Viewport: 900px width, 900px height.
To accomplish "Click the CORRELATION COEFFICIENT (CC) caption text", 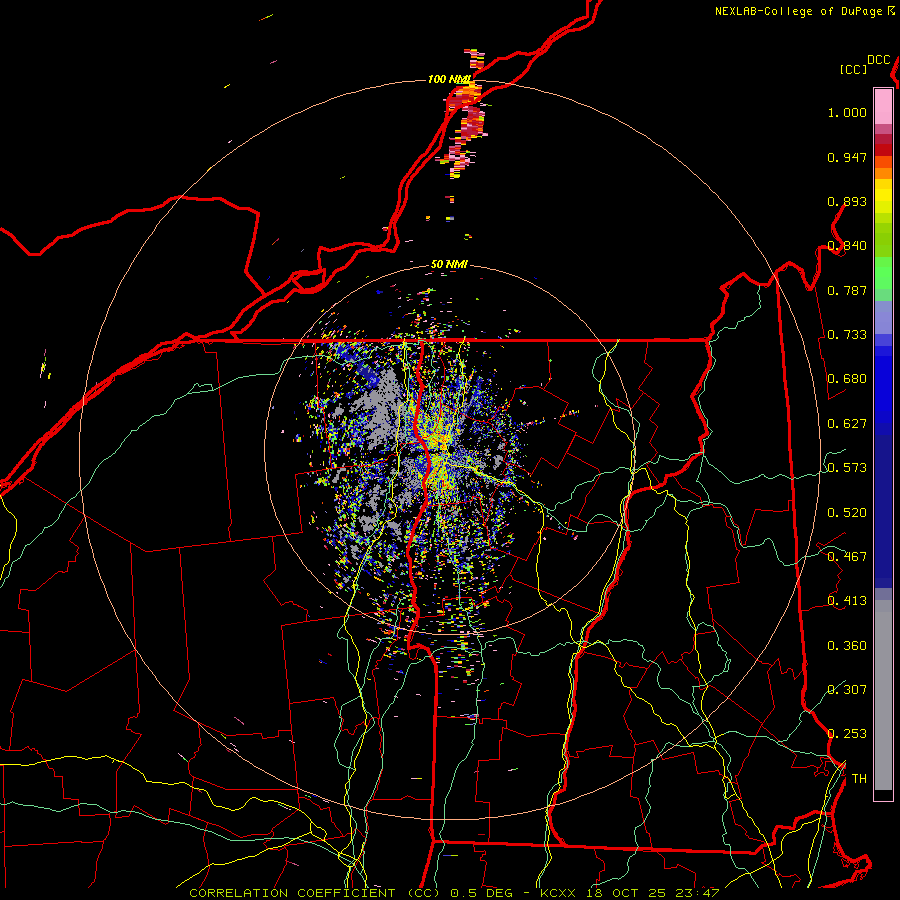I will 315,893.
